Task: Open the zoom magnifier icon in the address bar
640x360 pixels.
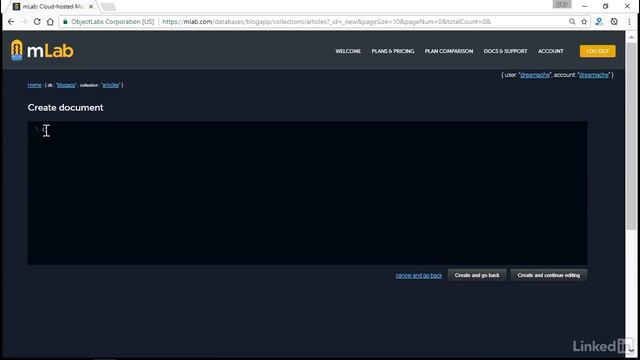Action: point(572,22)
